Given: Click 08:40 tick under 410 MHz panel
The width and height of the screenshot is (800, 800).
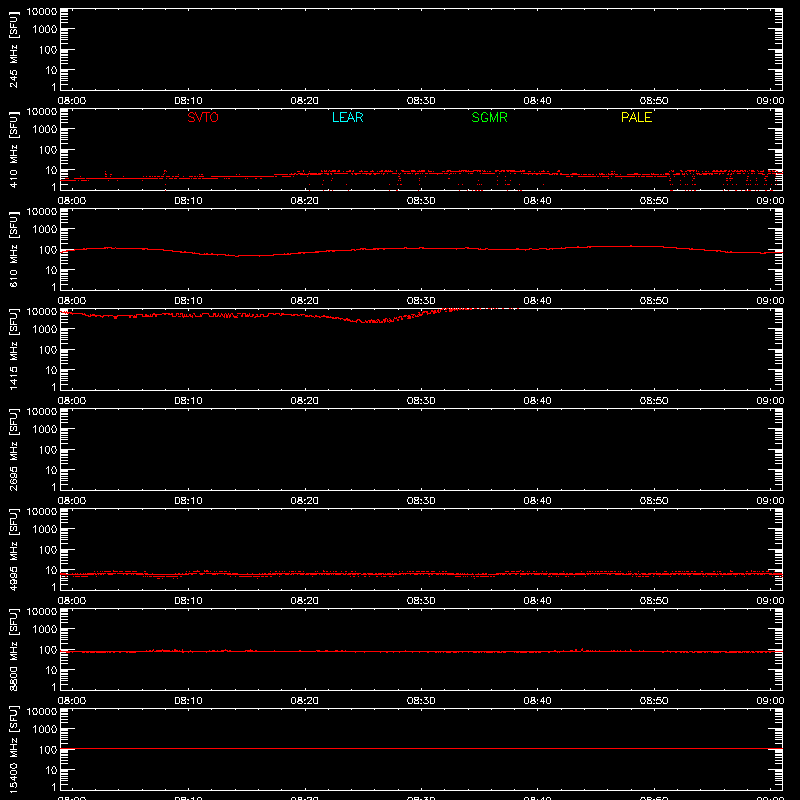Looking at the screenshot, I should [x=537, y=201].
